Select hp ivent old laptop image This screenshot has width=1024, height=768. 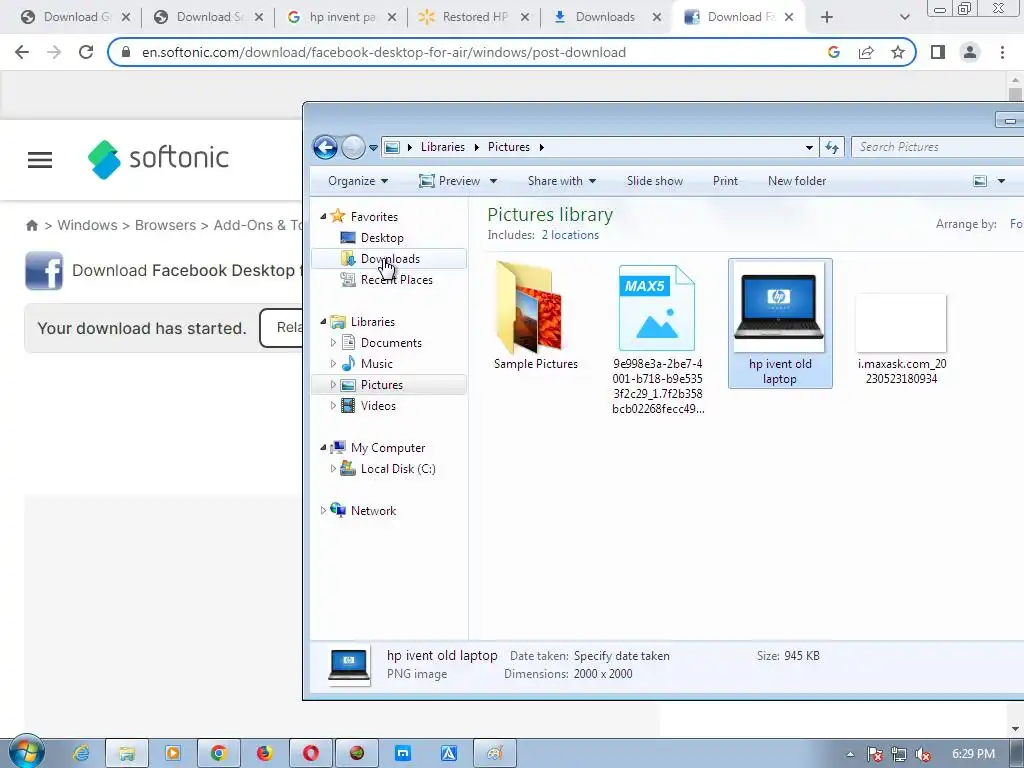pos(780,323)
